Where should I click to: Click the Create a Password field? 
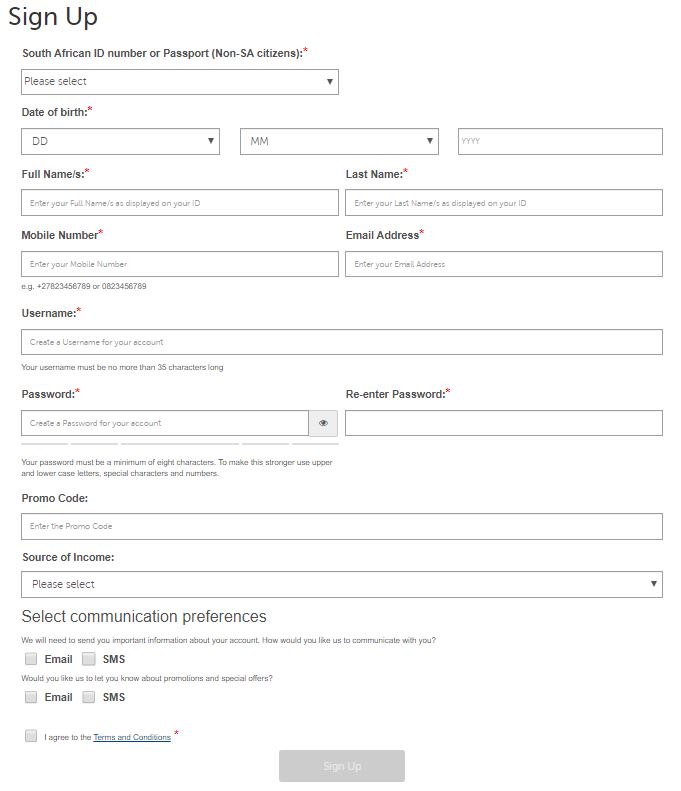point(165,423)
